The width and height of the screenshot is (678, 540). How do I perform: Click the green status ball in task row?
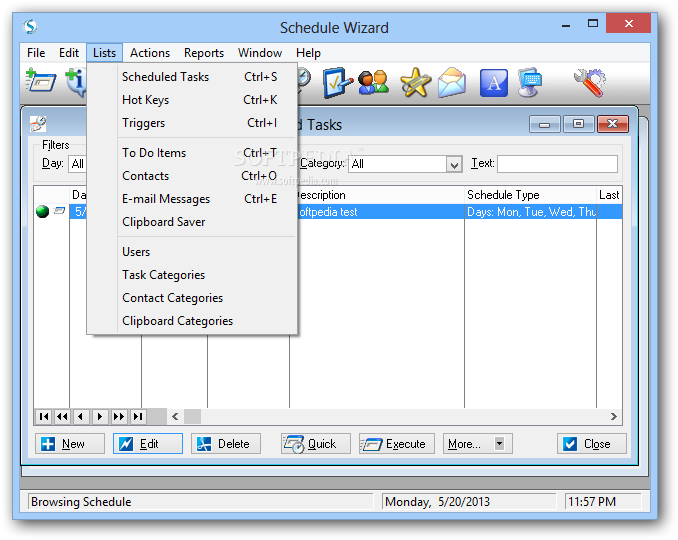(42, 212)
